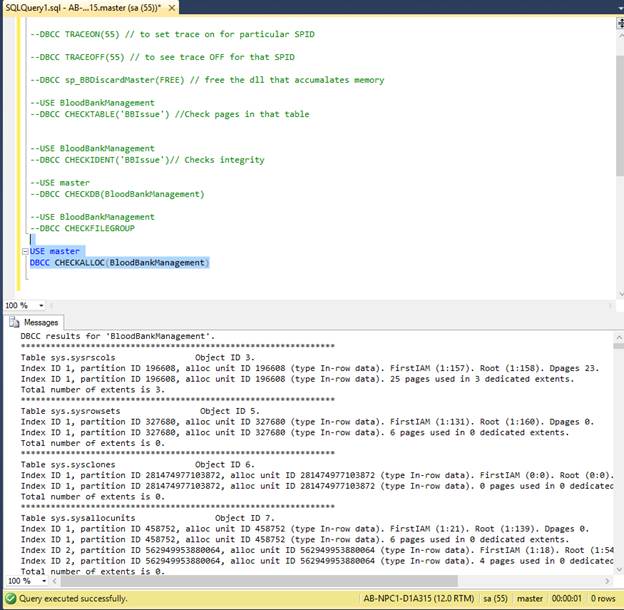Click the DBCC CHECKTABLE('BBIssue') line
Viewport: 624px width, 610px height.
[x=170, y=114]
